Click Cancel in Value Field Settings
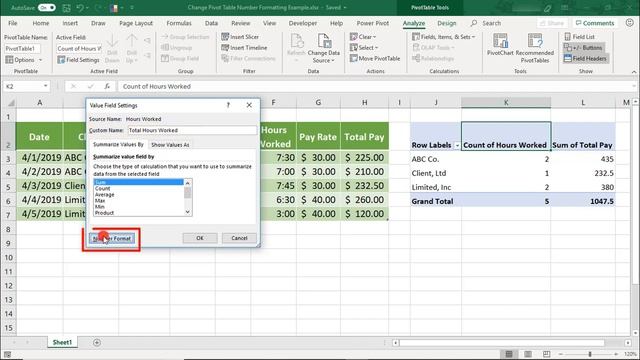This screenshot has height=360, width=640. point(239,238)
